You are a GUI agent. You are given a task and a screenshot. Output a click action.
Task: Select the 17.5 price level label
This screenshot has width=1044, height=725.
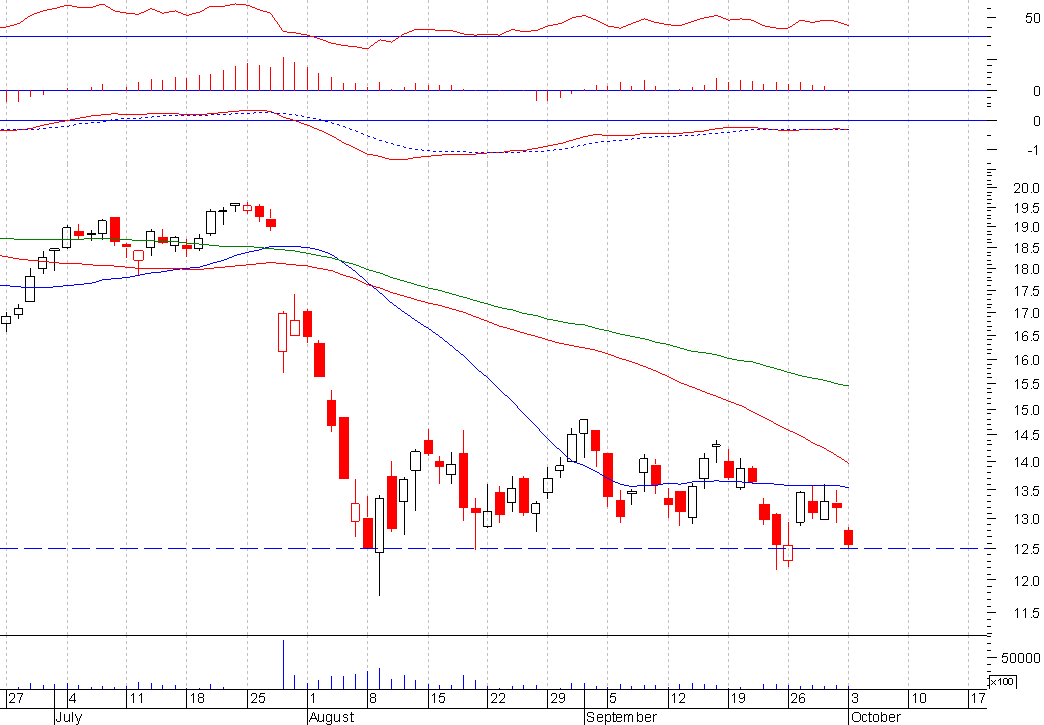tap(1026, 292)
